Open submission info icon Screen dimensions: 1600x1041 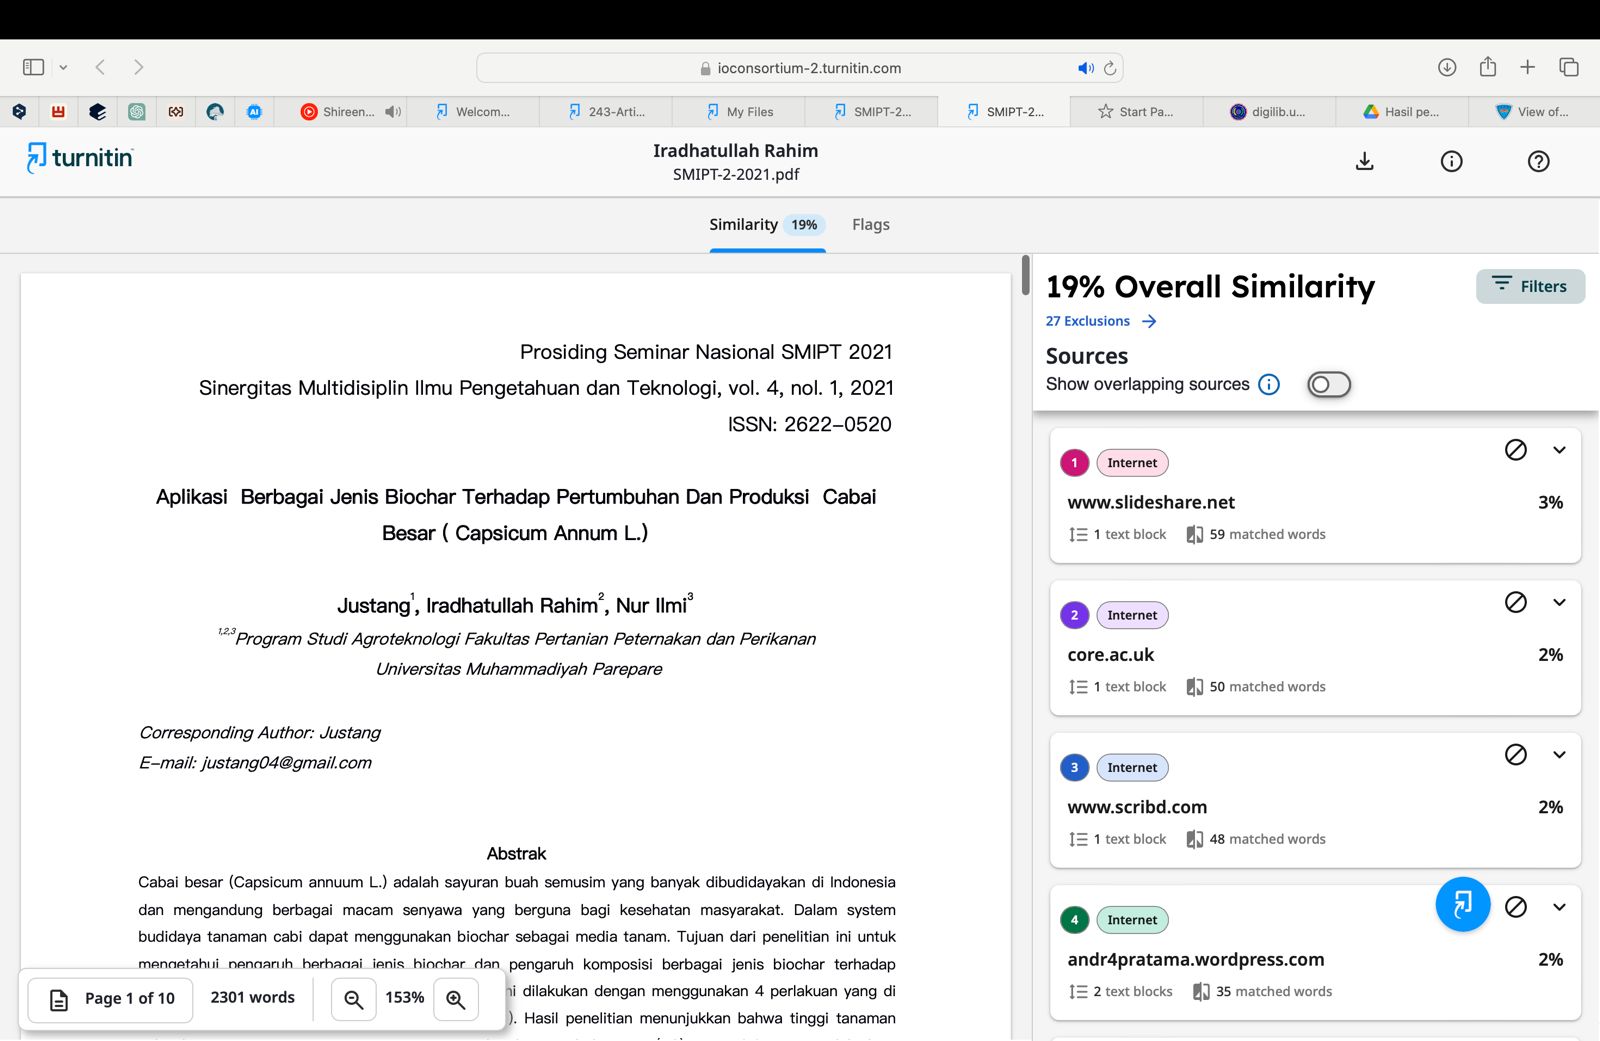point(1451,161)
